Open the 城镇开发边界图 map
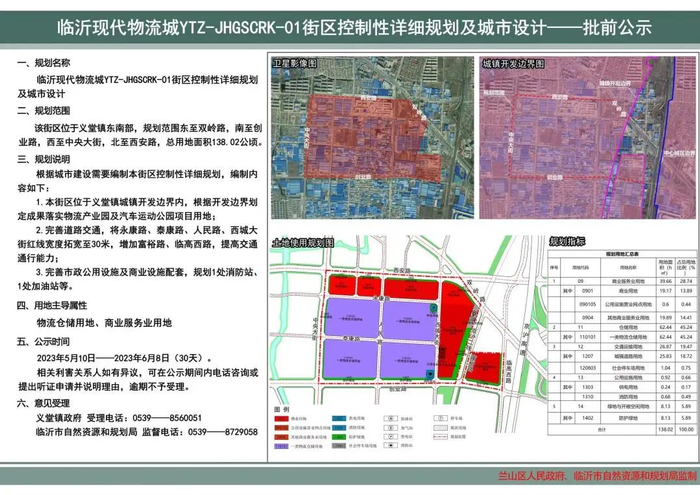 click(x=588, y=137)
